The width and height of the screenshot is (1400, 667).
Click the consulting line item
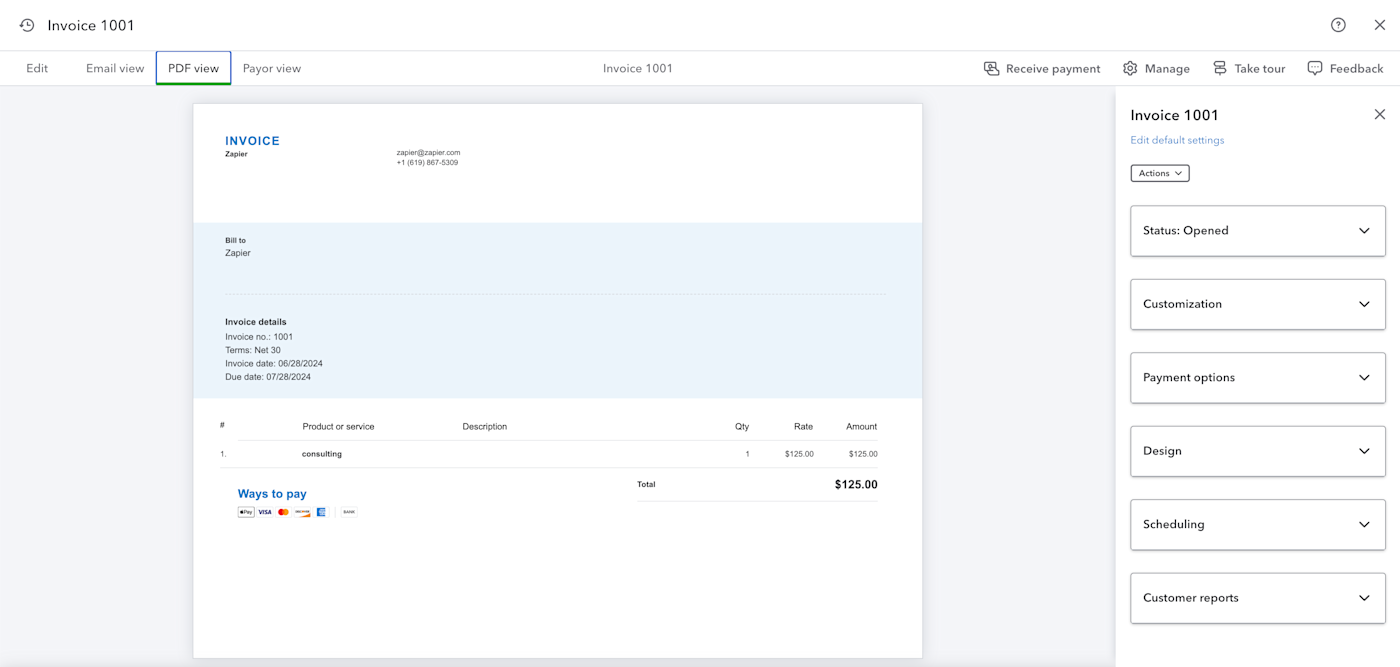pos(322,454)
